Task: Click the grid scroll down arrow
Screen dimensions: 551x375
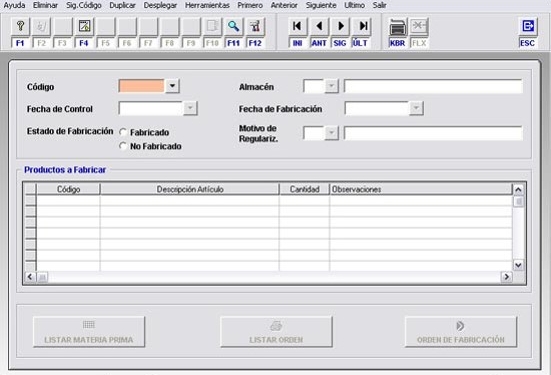Action: (518, 265)
